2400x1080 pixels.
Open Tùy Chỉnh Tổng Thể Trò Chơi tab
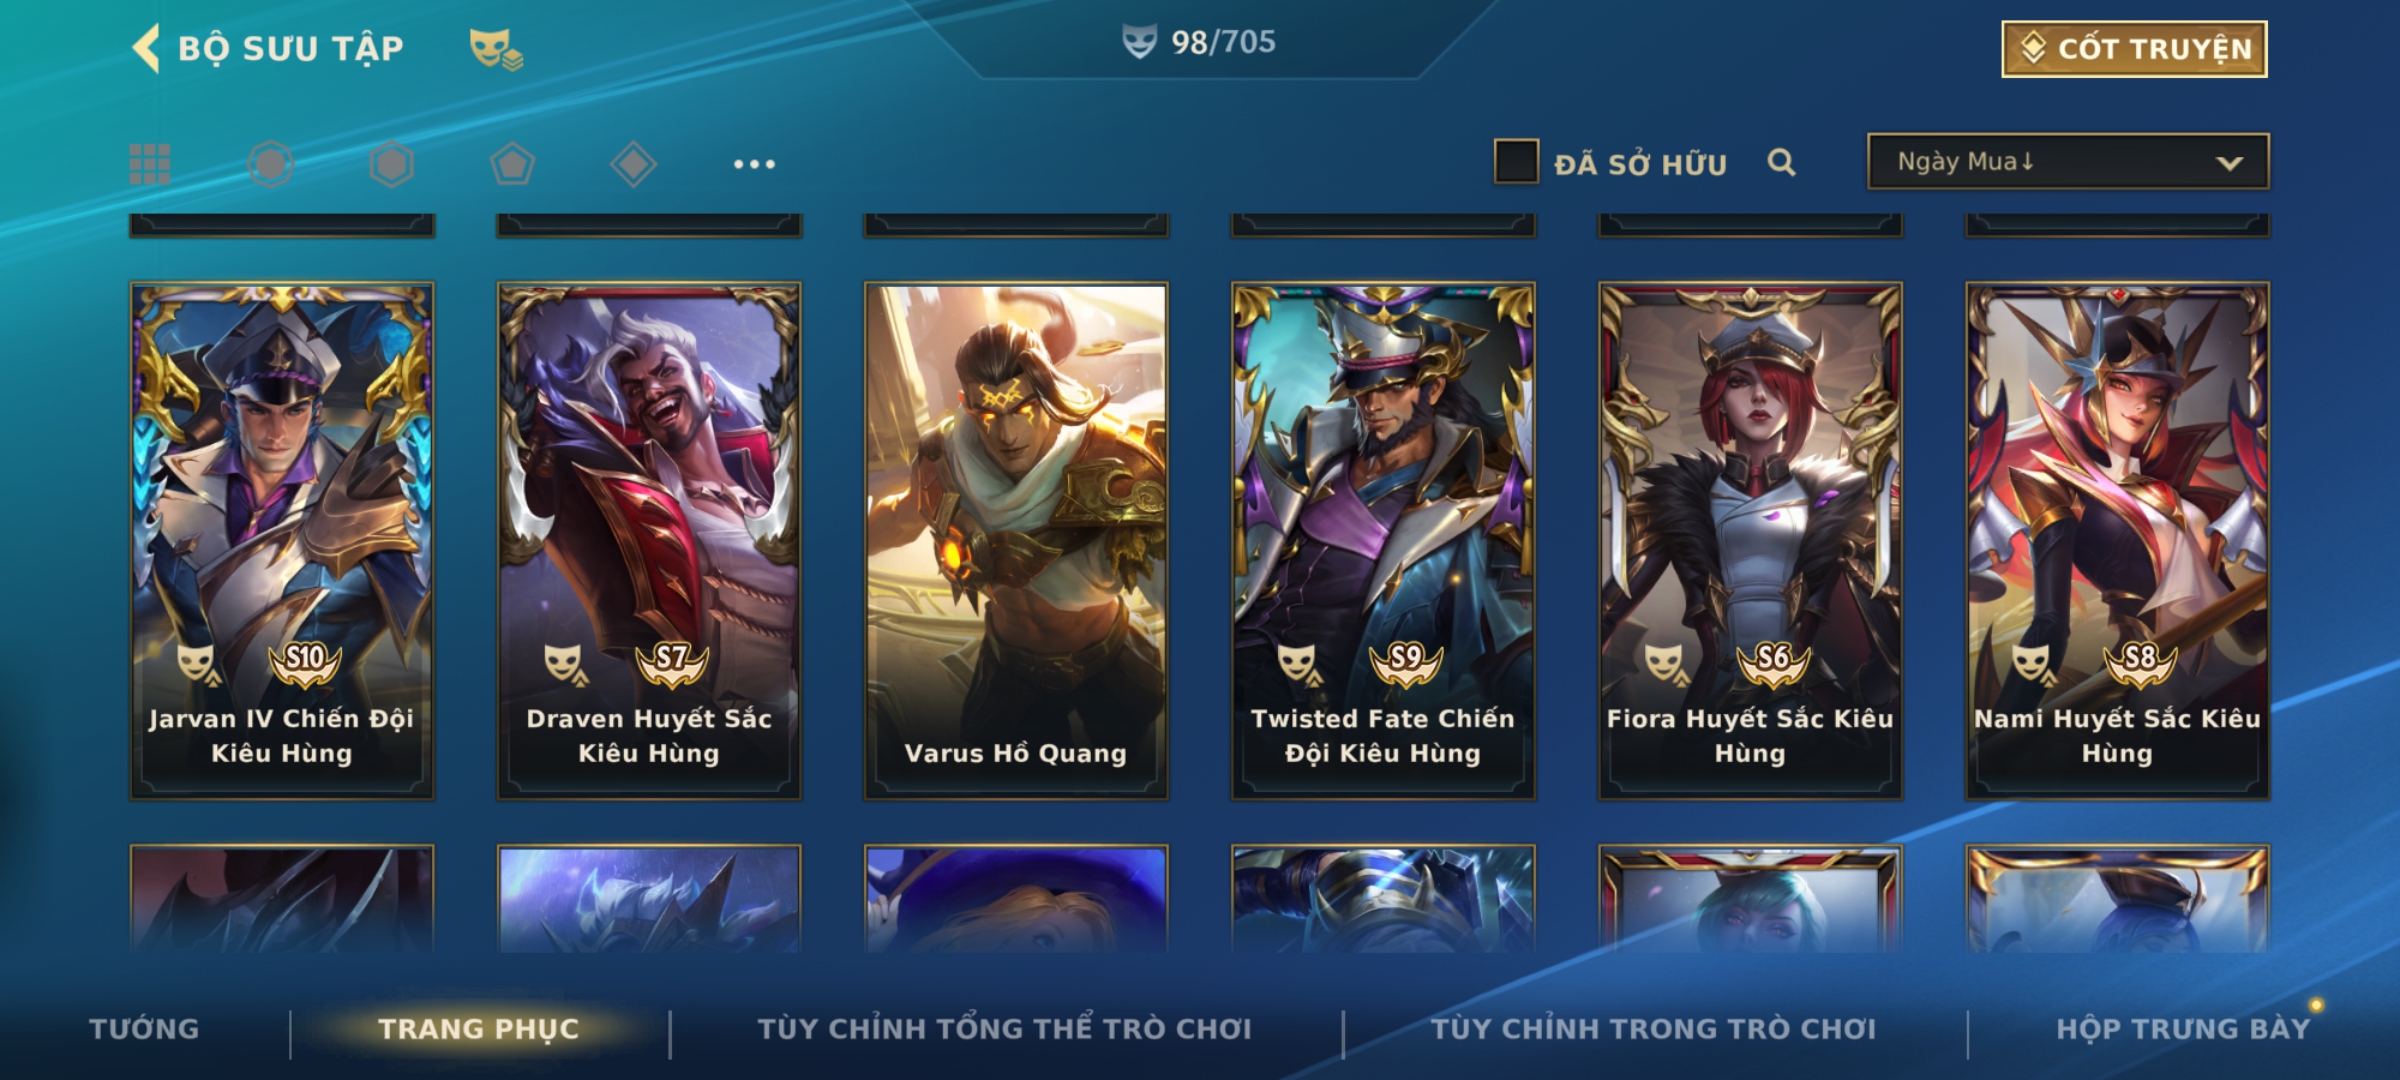(1004, 1029)
